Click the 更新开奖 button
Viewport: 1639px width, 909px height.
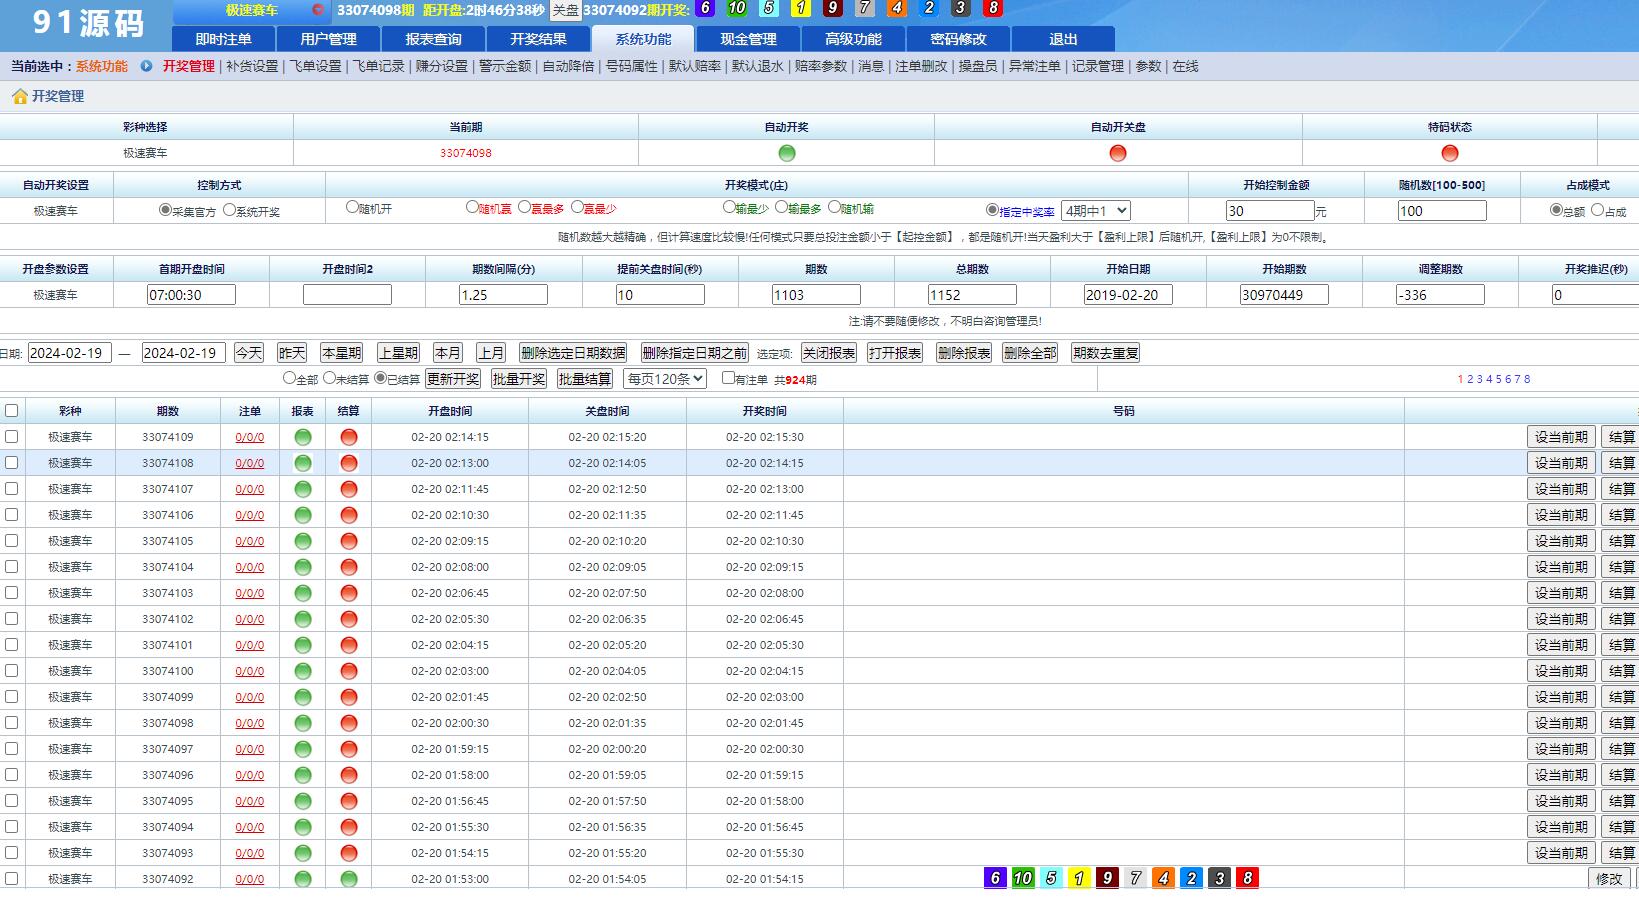(452, 378)
